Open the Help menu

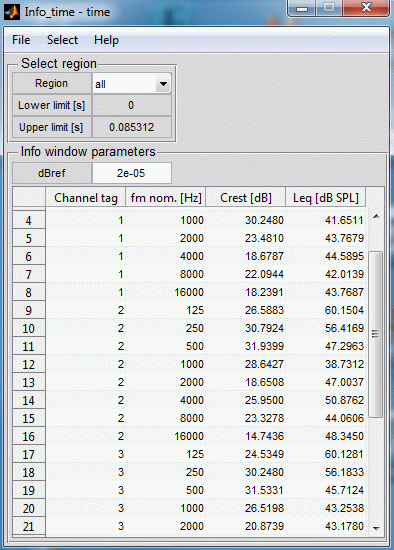(x=106, y=40)
